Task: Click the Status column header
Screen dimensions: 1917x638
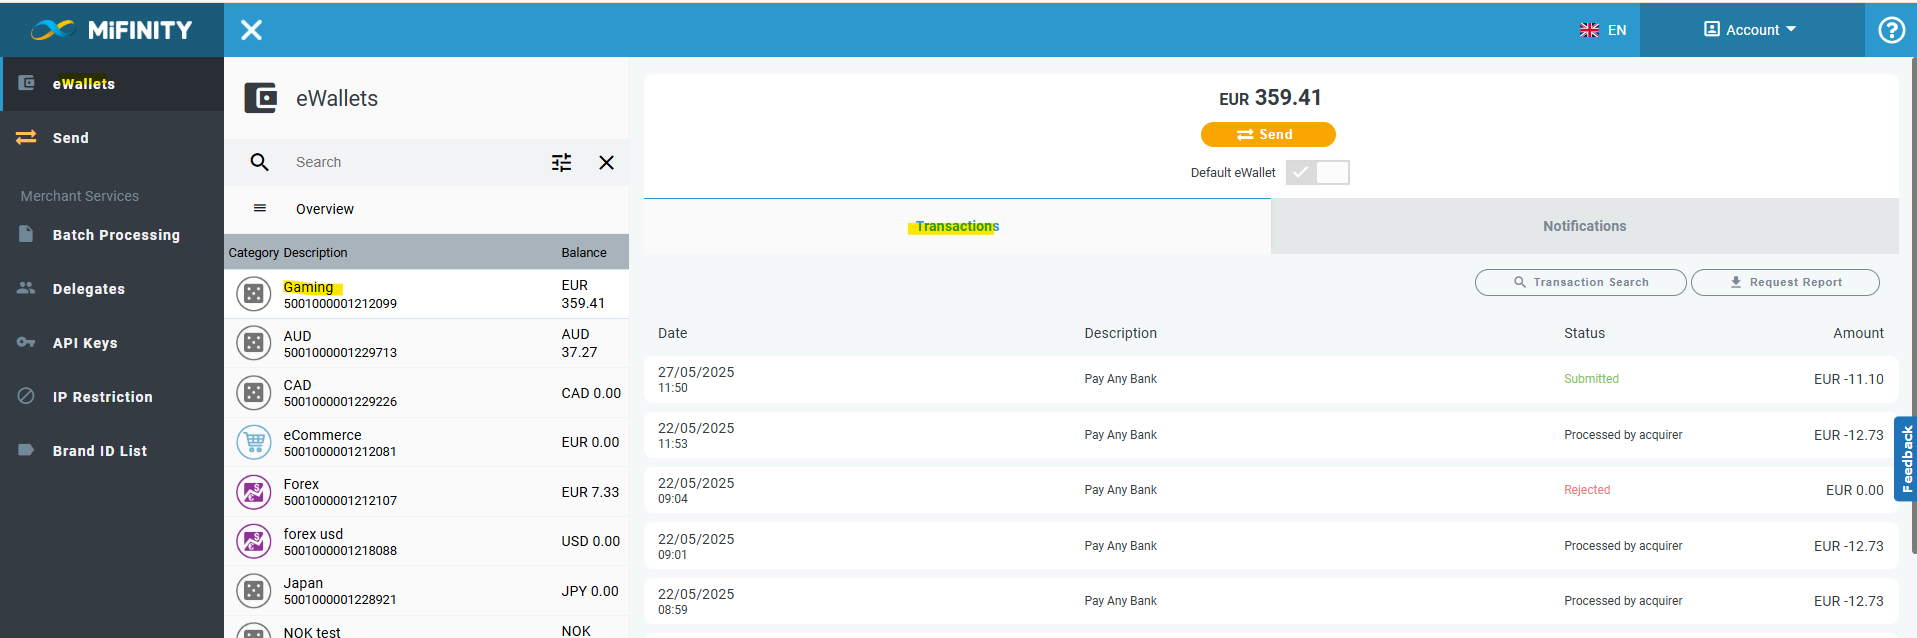Action: click(1584, 333)
